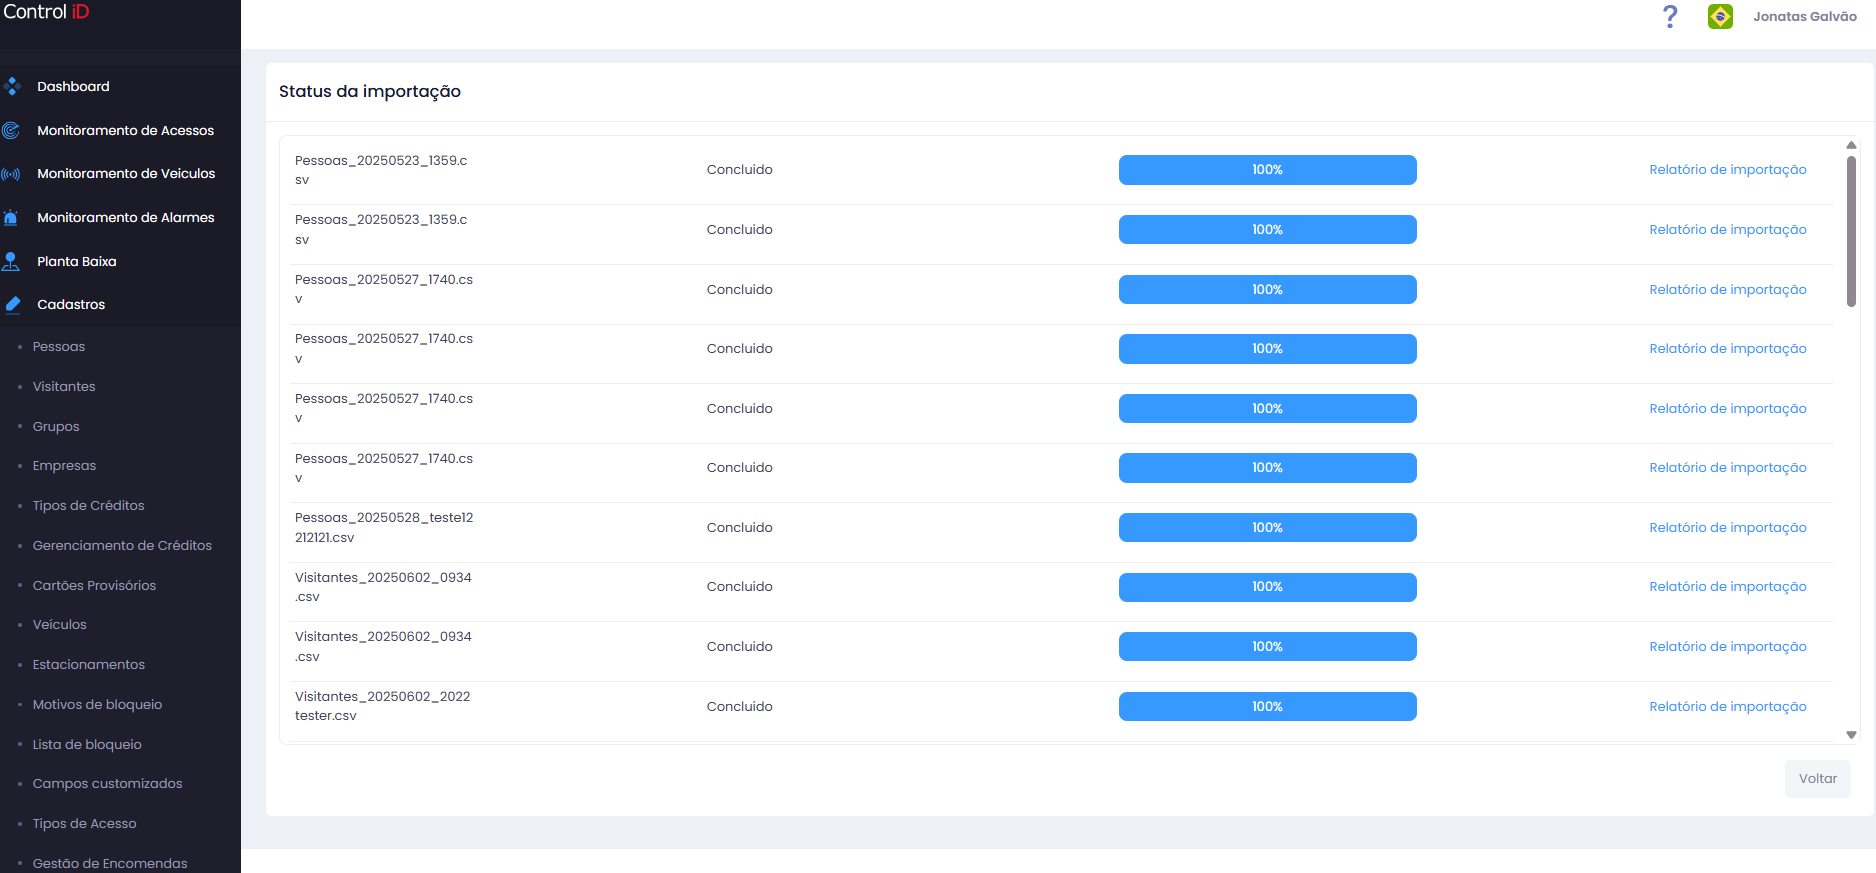
Task: Click the Voltar button
Action: tap(1817, 779)
